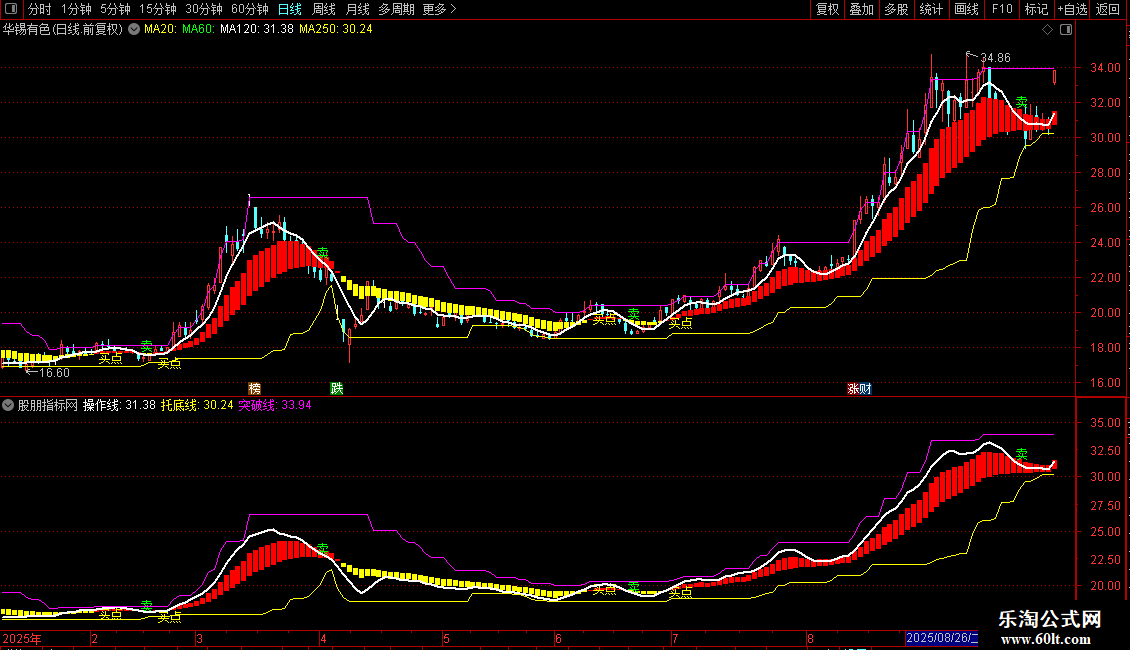Click the 涨 event marker icon

(x=853, y=388)
